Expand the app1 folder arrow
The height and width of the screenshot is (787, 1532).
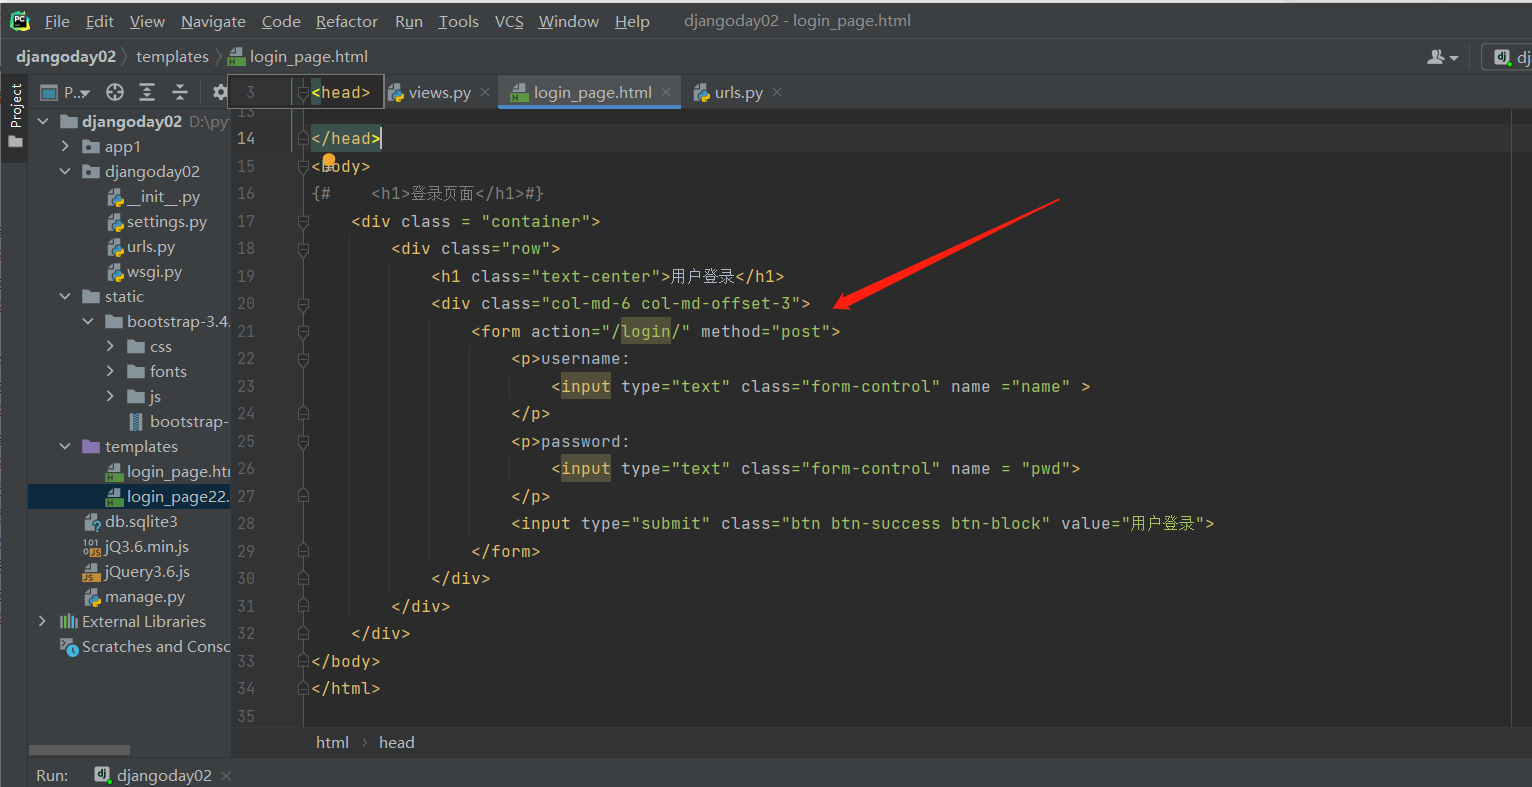point(65,147)
